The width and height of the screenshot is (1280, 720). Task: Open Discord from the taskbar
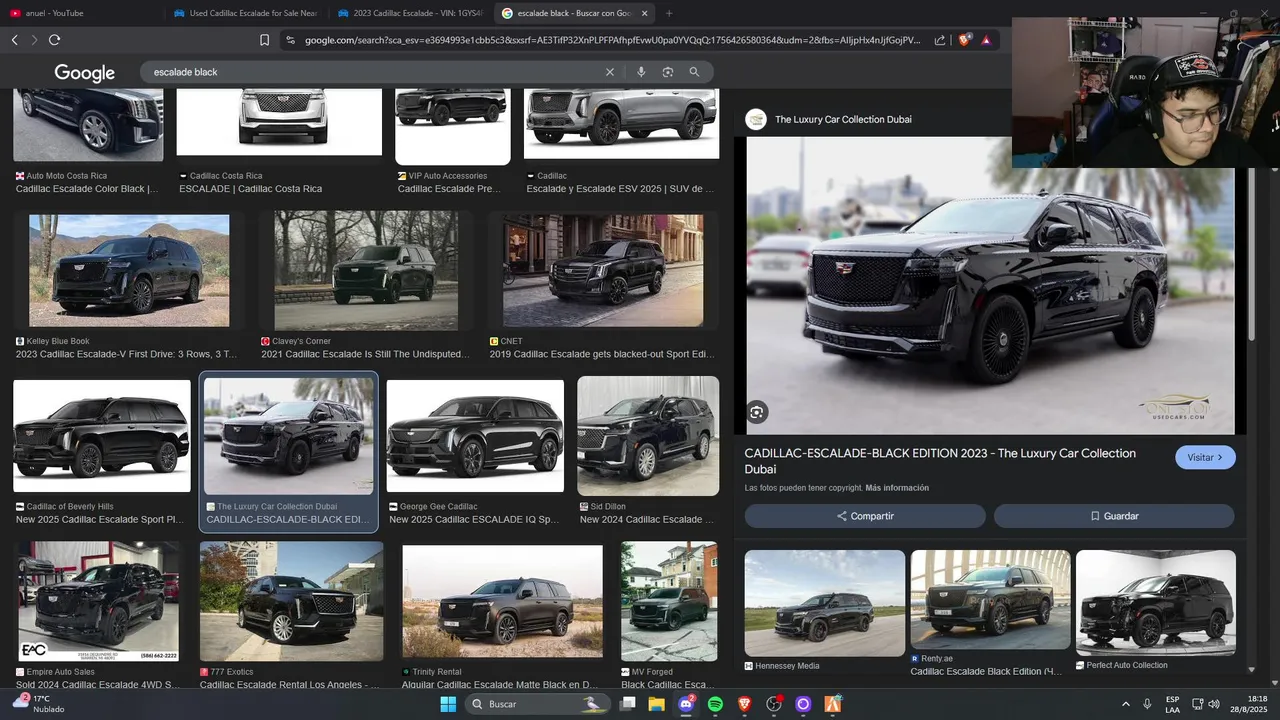pos(686,704)
